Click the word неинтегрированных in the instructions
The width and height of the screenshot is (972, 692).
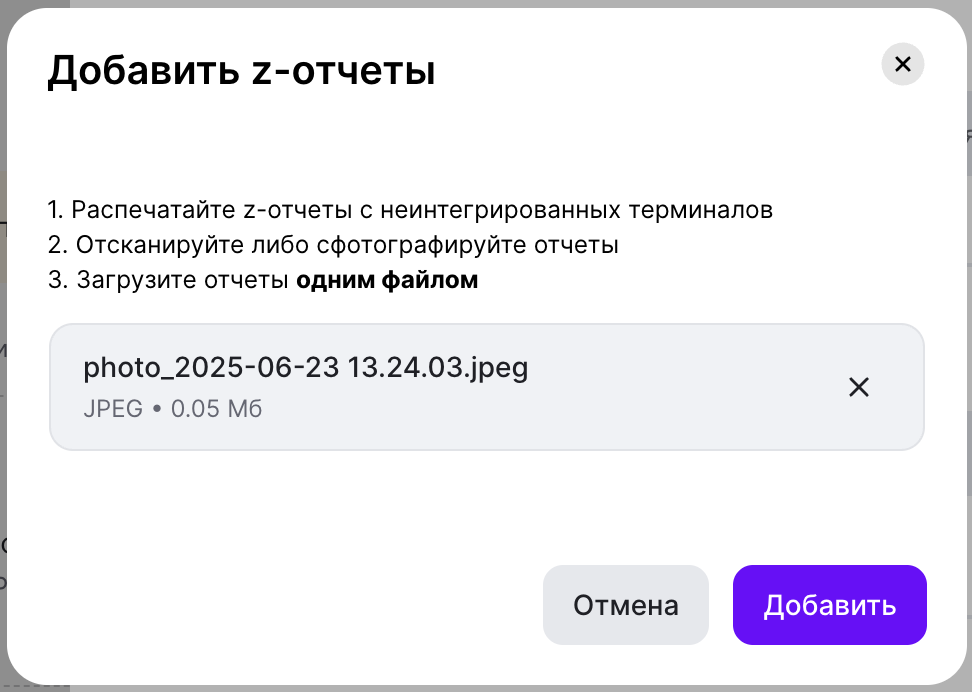(x=503, y=211)
